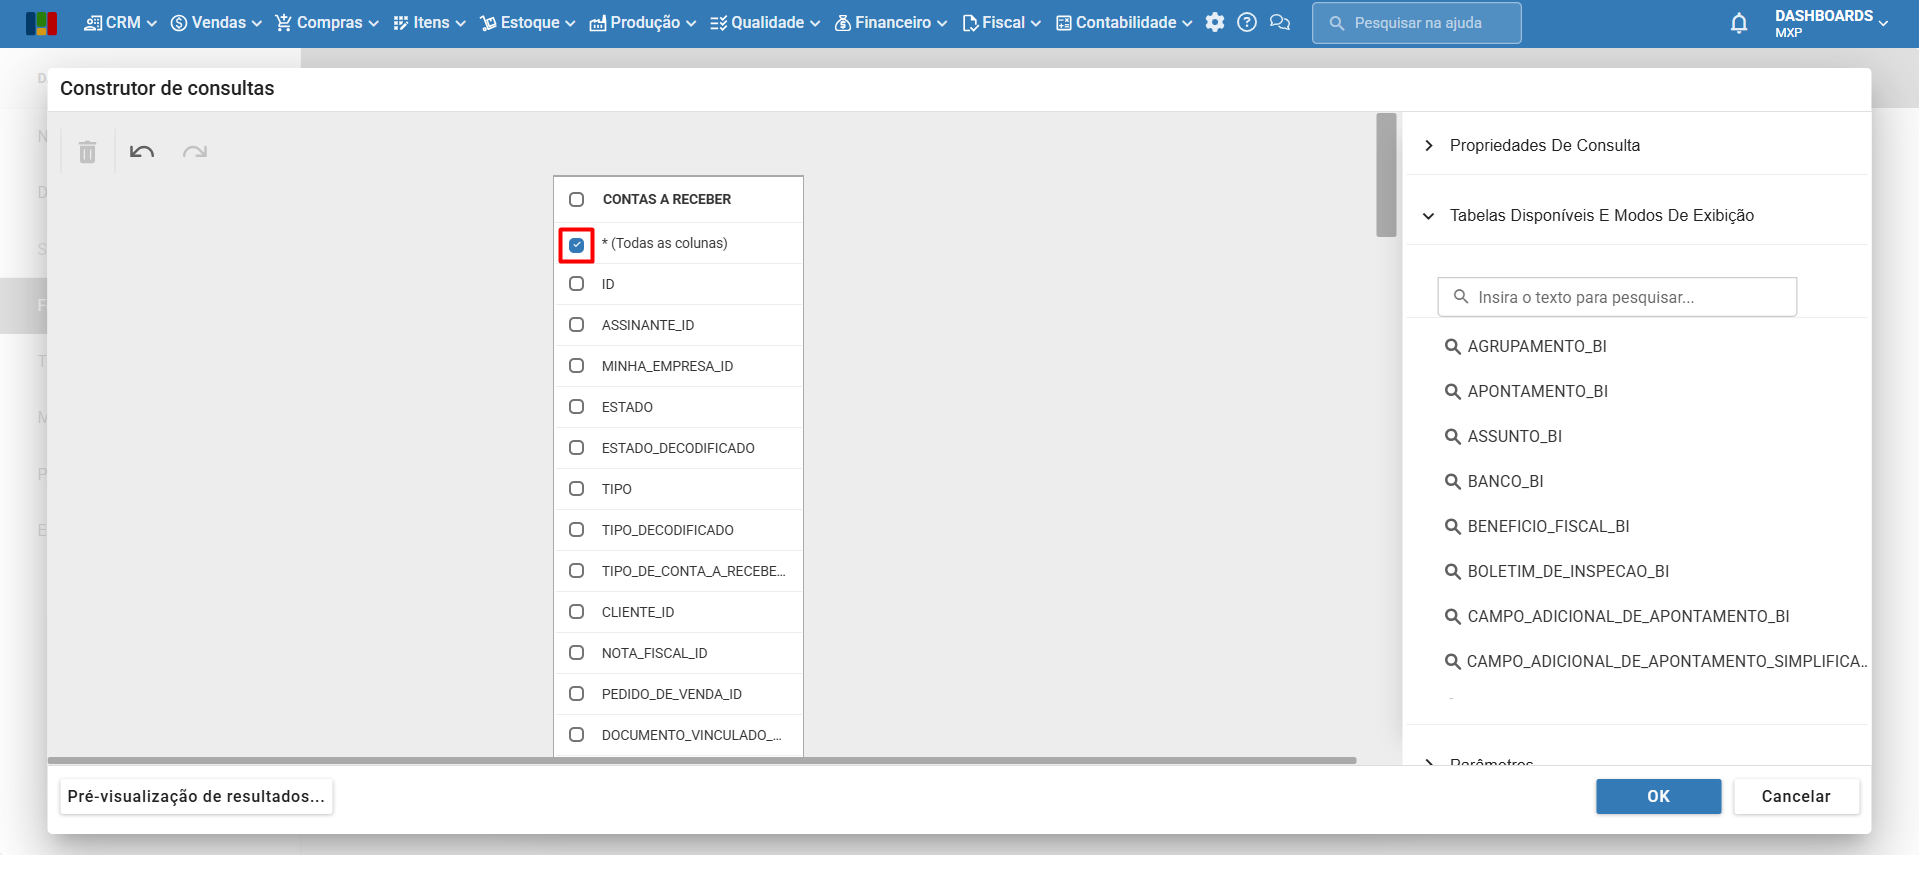The image size is (1919, 894).
Task: Click magnifier icon beside BENEFICIO_FISCAL_BI
Action: [1453, 526]
